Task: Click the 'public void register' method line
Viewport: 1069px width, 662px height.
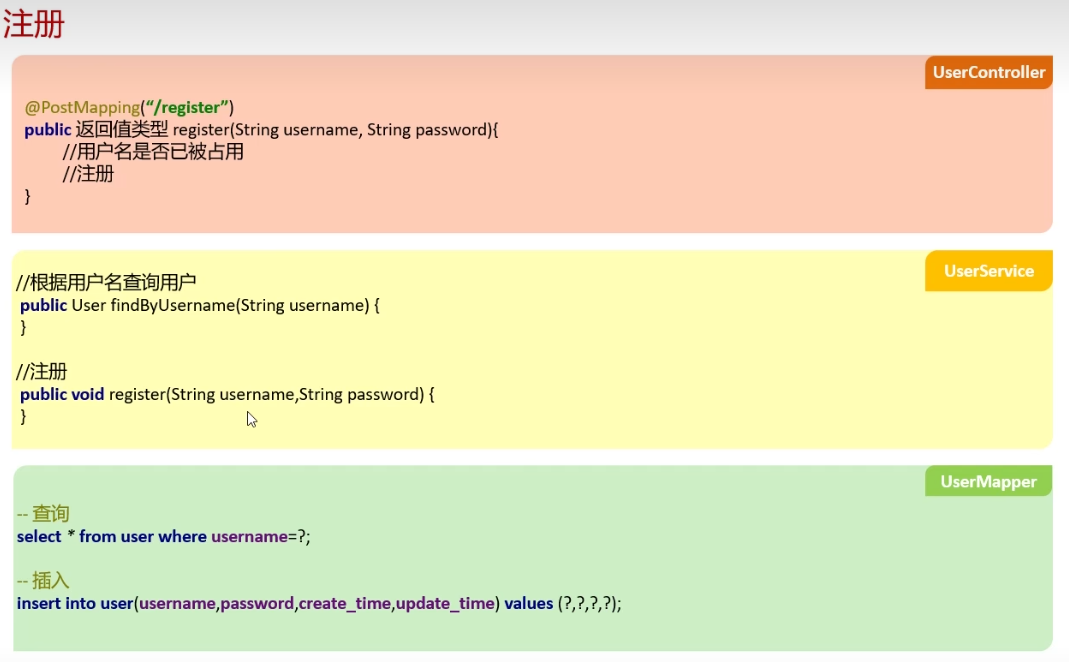Action: coord(227,394)
